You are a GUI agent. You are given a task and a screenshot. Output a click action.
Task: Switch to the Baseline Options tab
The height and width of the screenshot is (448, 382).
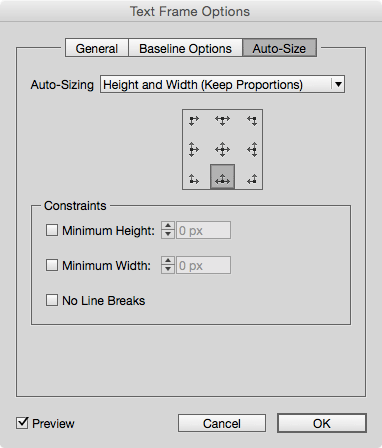[x=185, y=48]
